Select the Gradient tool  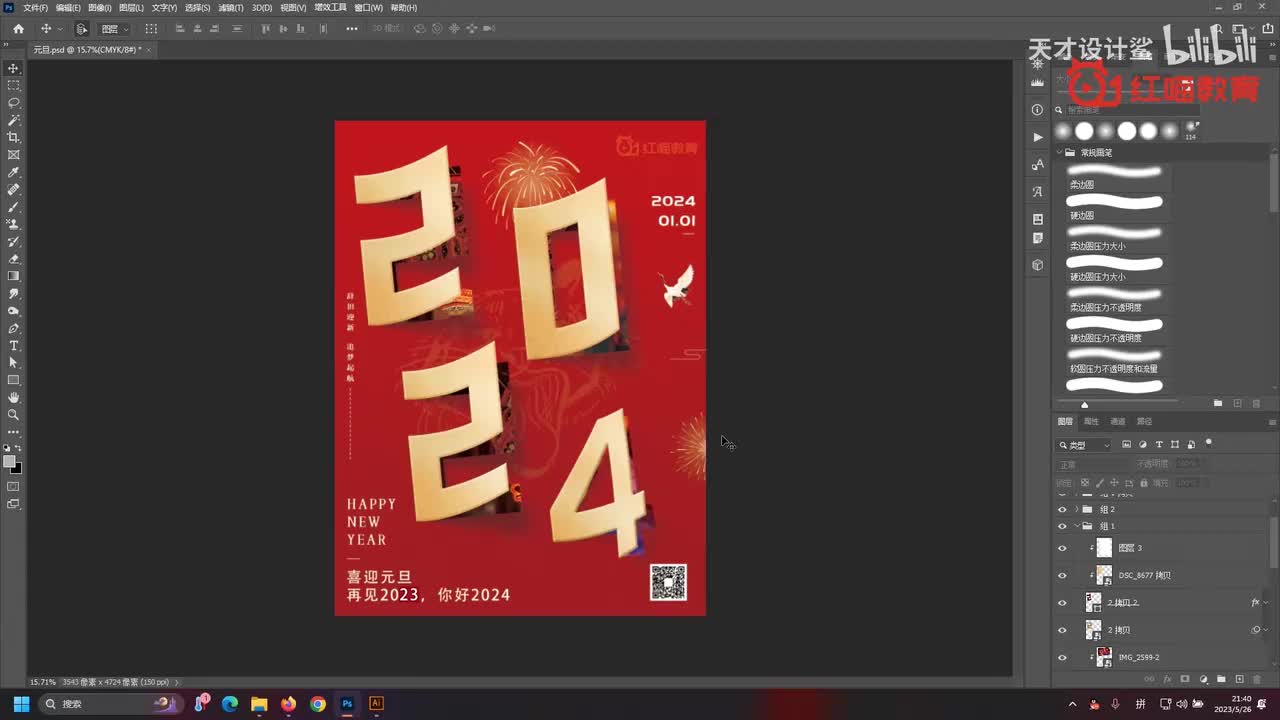[14, 276]
